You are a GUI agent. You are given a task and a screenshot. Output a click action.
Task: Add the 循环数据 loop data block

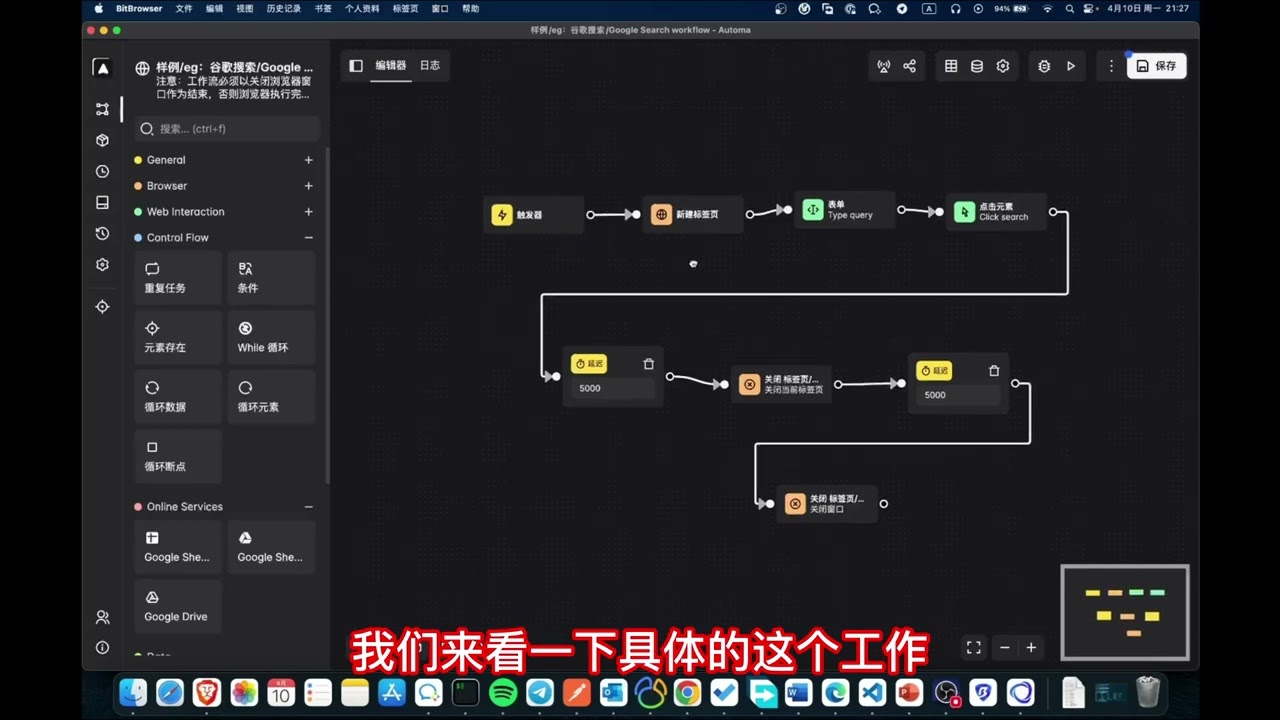tap(178, 397)
